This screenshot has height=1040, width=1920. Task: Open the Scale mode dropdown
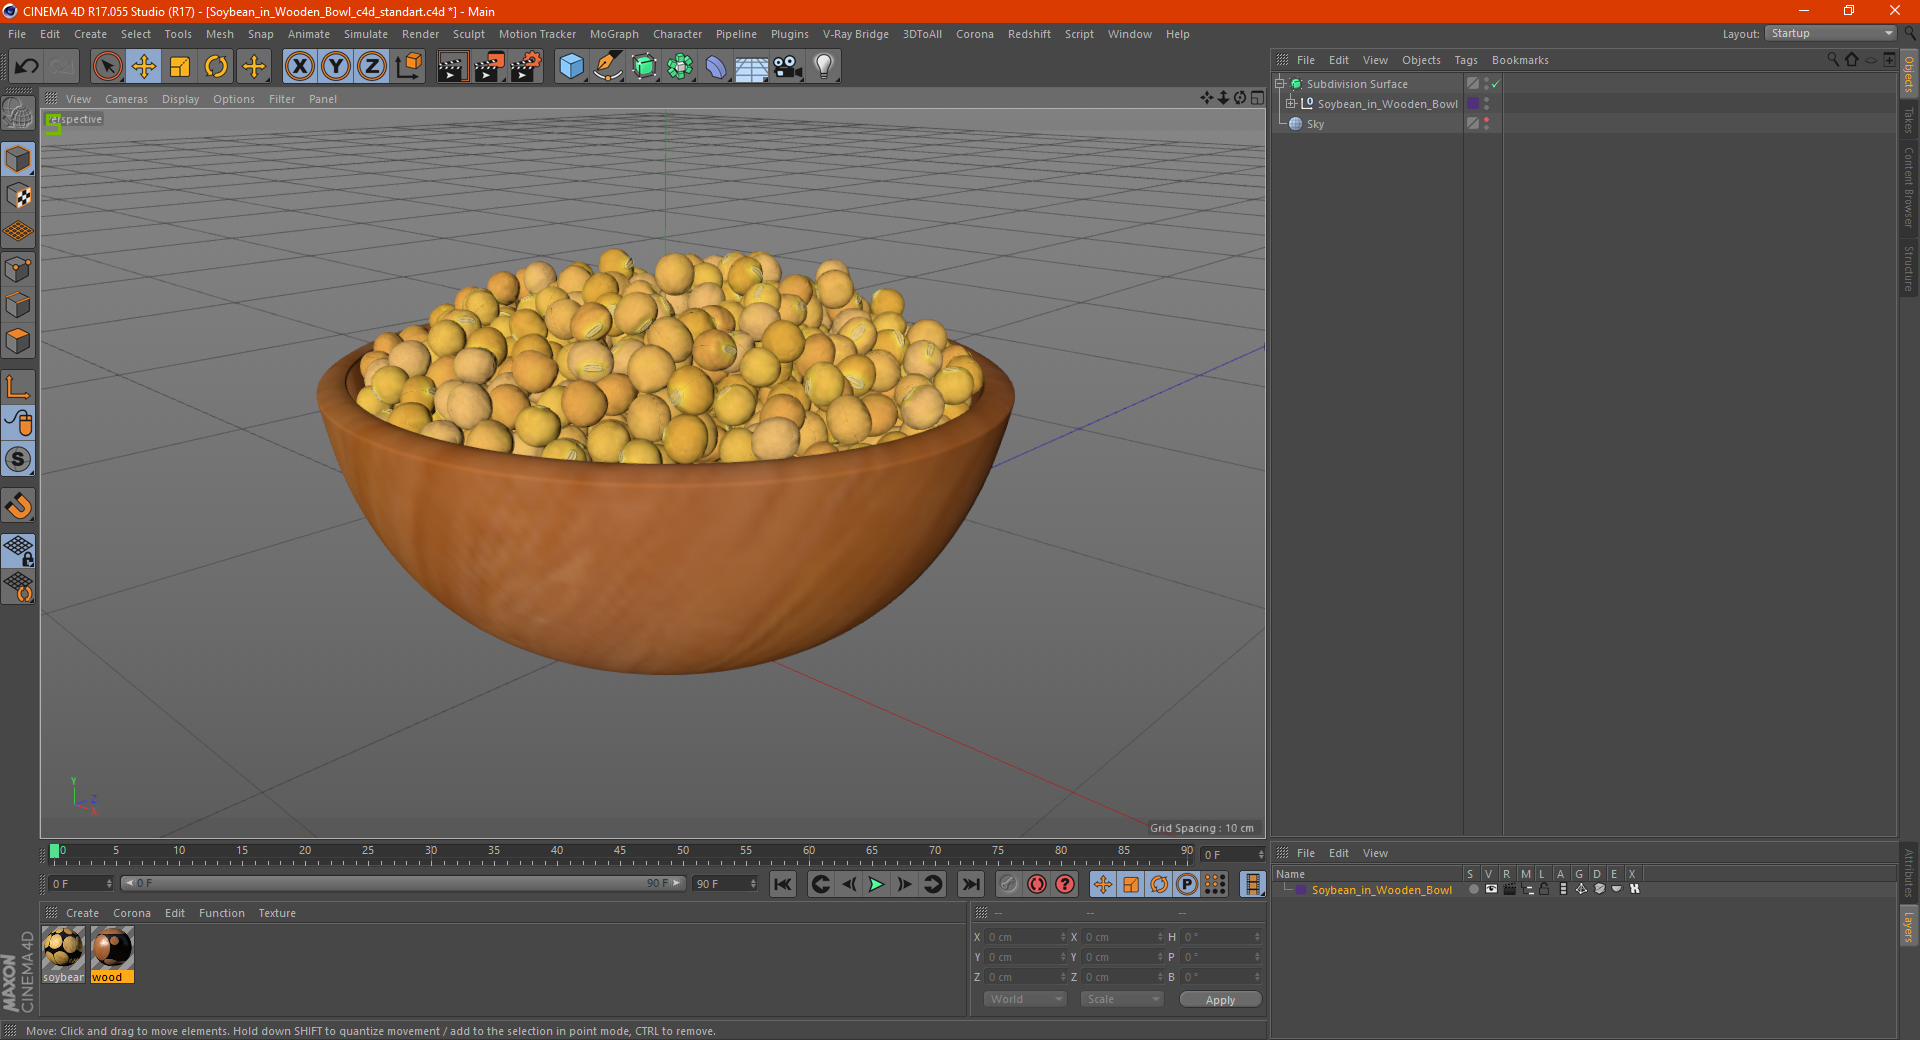1122,999
